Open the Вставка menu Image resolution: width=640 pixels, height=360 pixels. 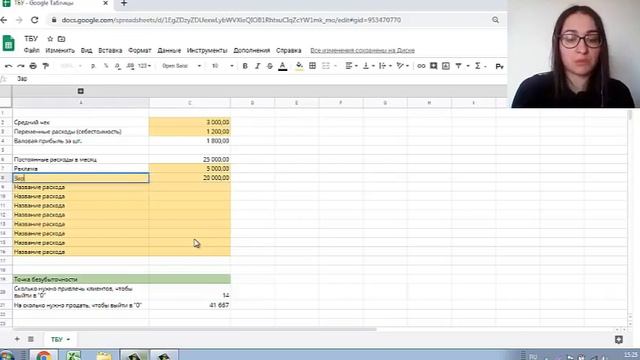(x=110, y=51)
